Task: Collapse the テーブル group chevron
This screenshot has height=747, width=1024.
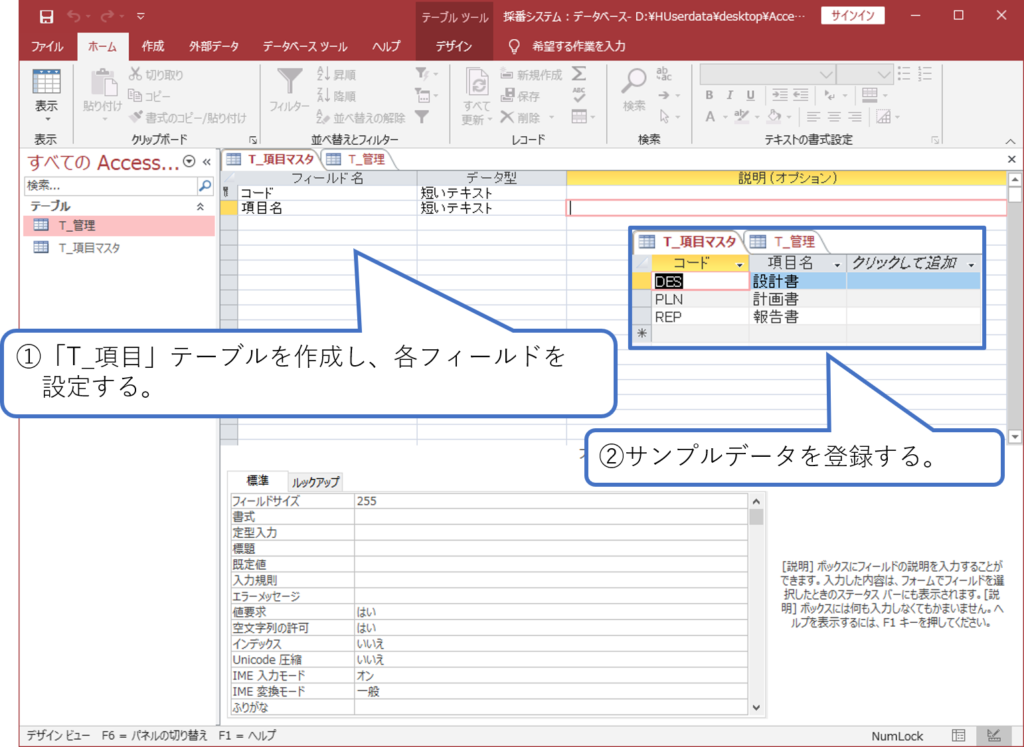Action: 200,206
